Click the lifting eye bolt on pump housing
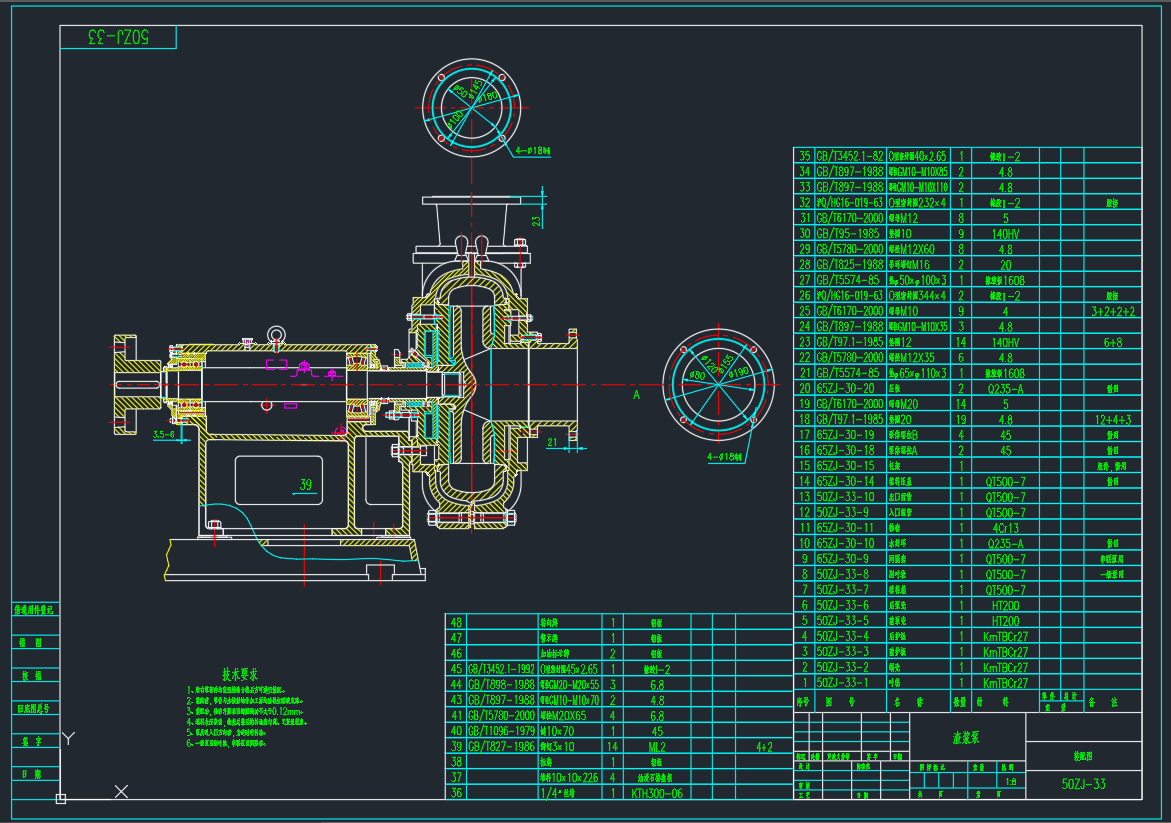Screen dimensions: 1171x823 pyautogui.click(x=274, y=335)
